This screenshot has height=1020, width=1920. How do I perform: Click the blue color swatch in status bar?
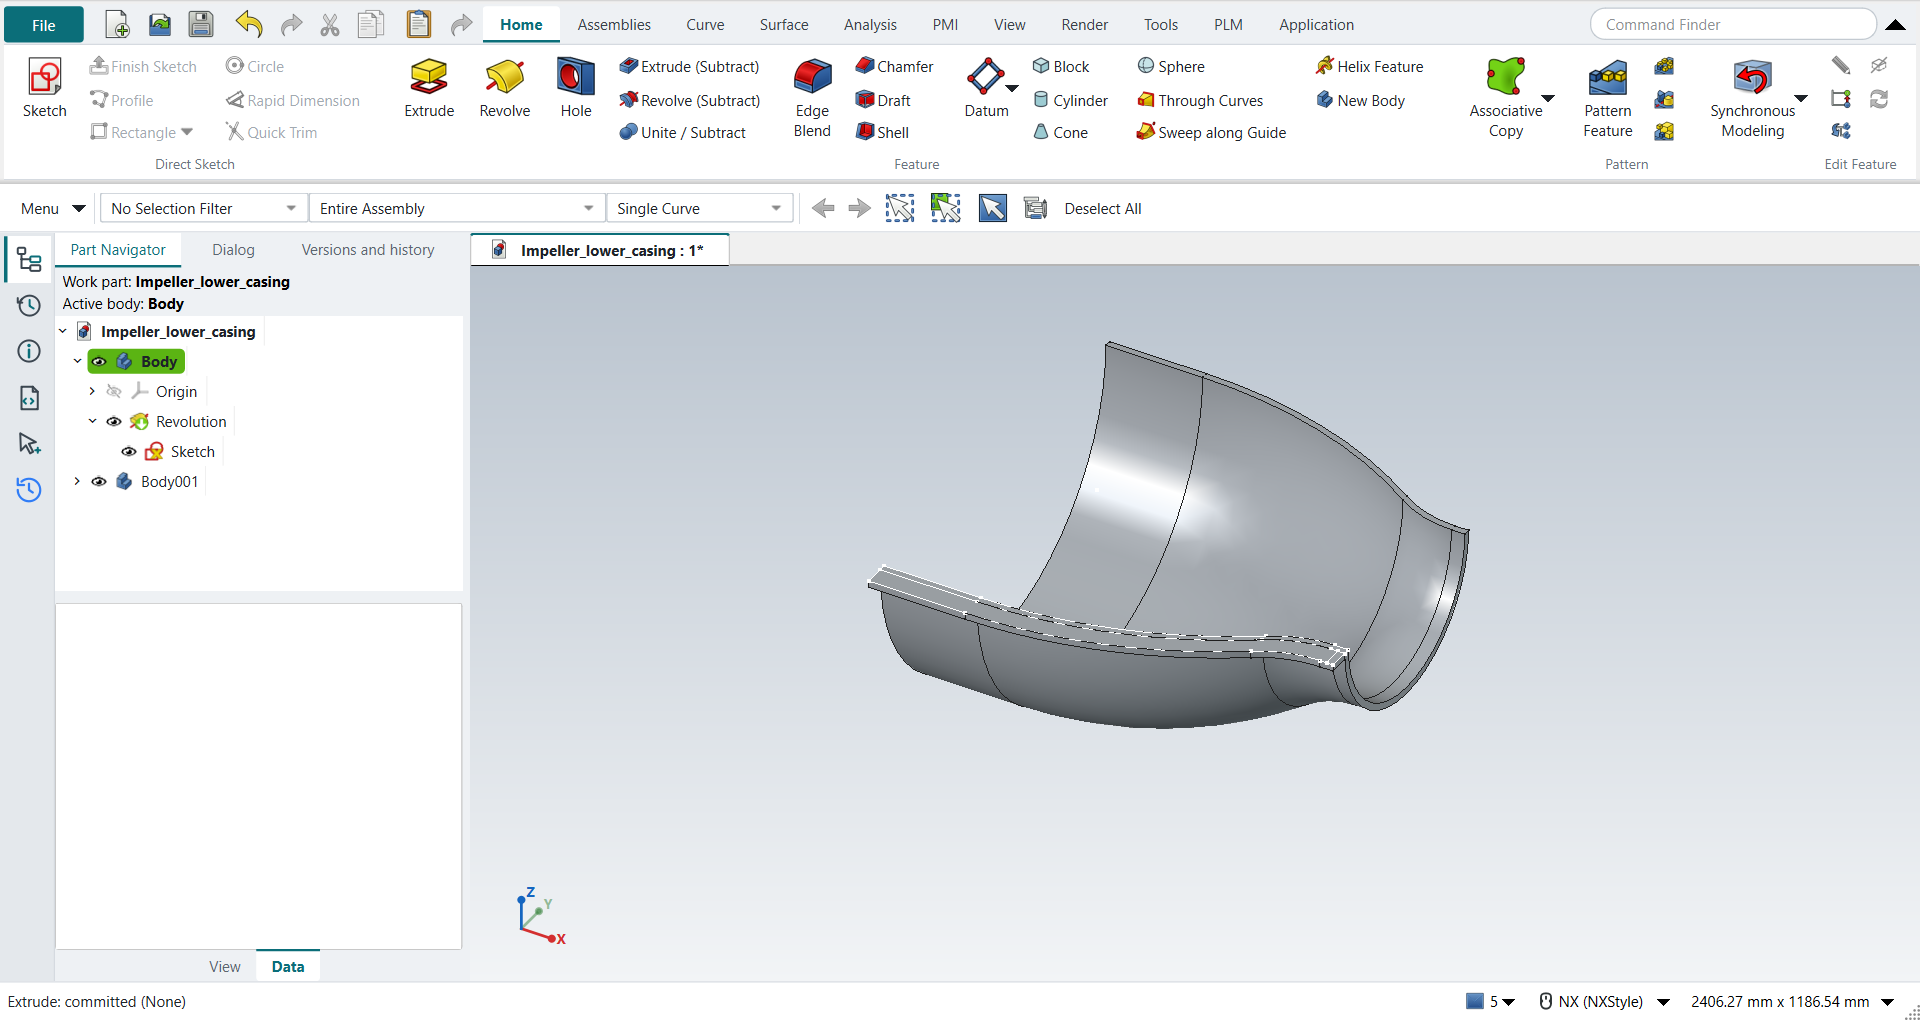pos(1475,1001)
